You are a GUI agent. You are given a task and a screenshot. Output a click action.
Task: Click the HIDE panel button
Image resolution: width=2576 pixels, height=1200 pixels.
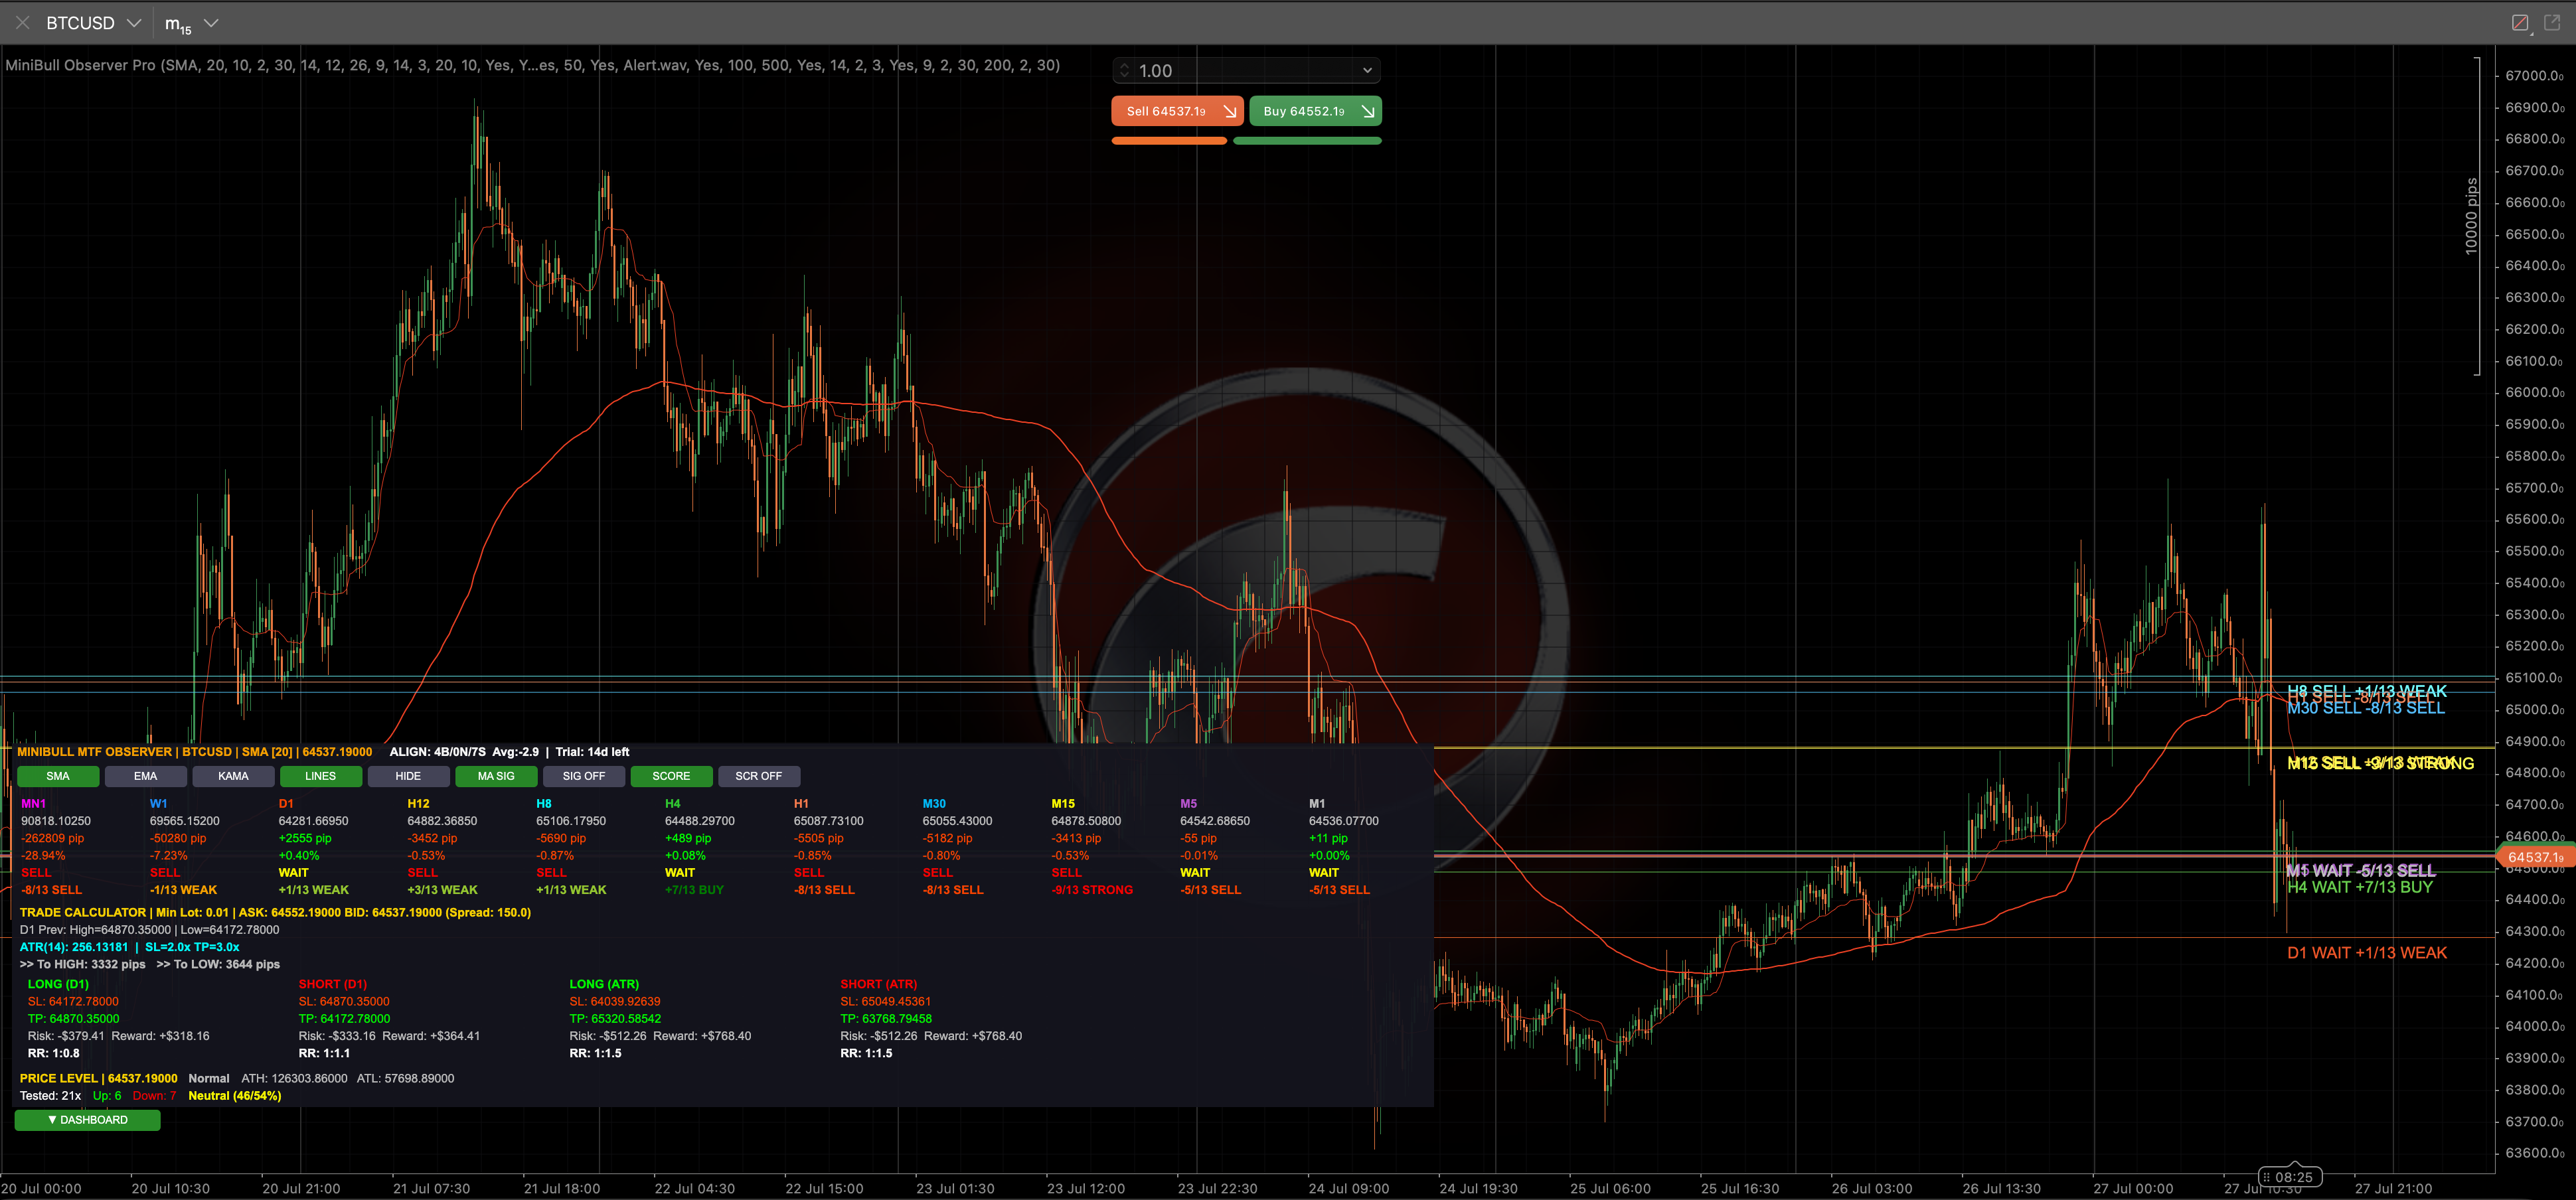point(408,776)
